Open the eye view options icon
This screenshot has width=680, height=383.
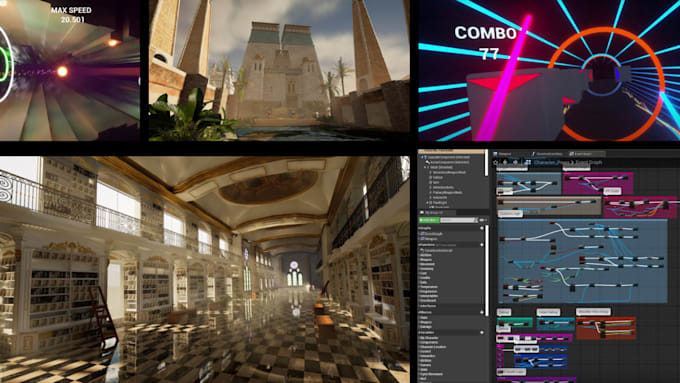pyautogui.click(x=482, y=220)
